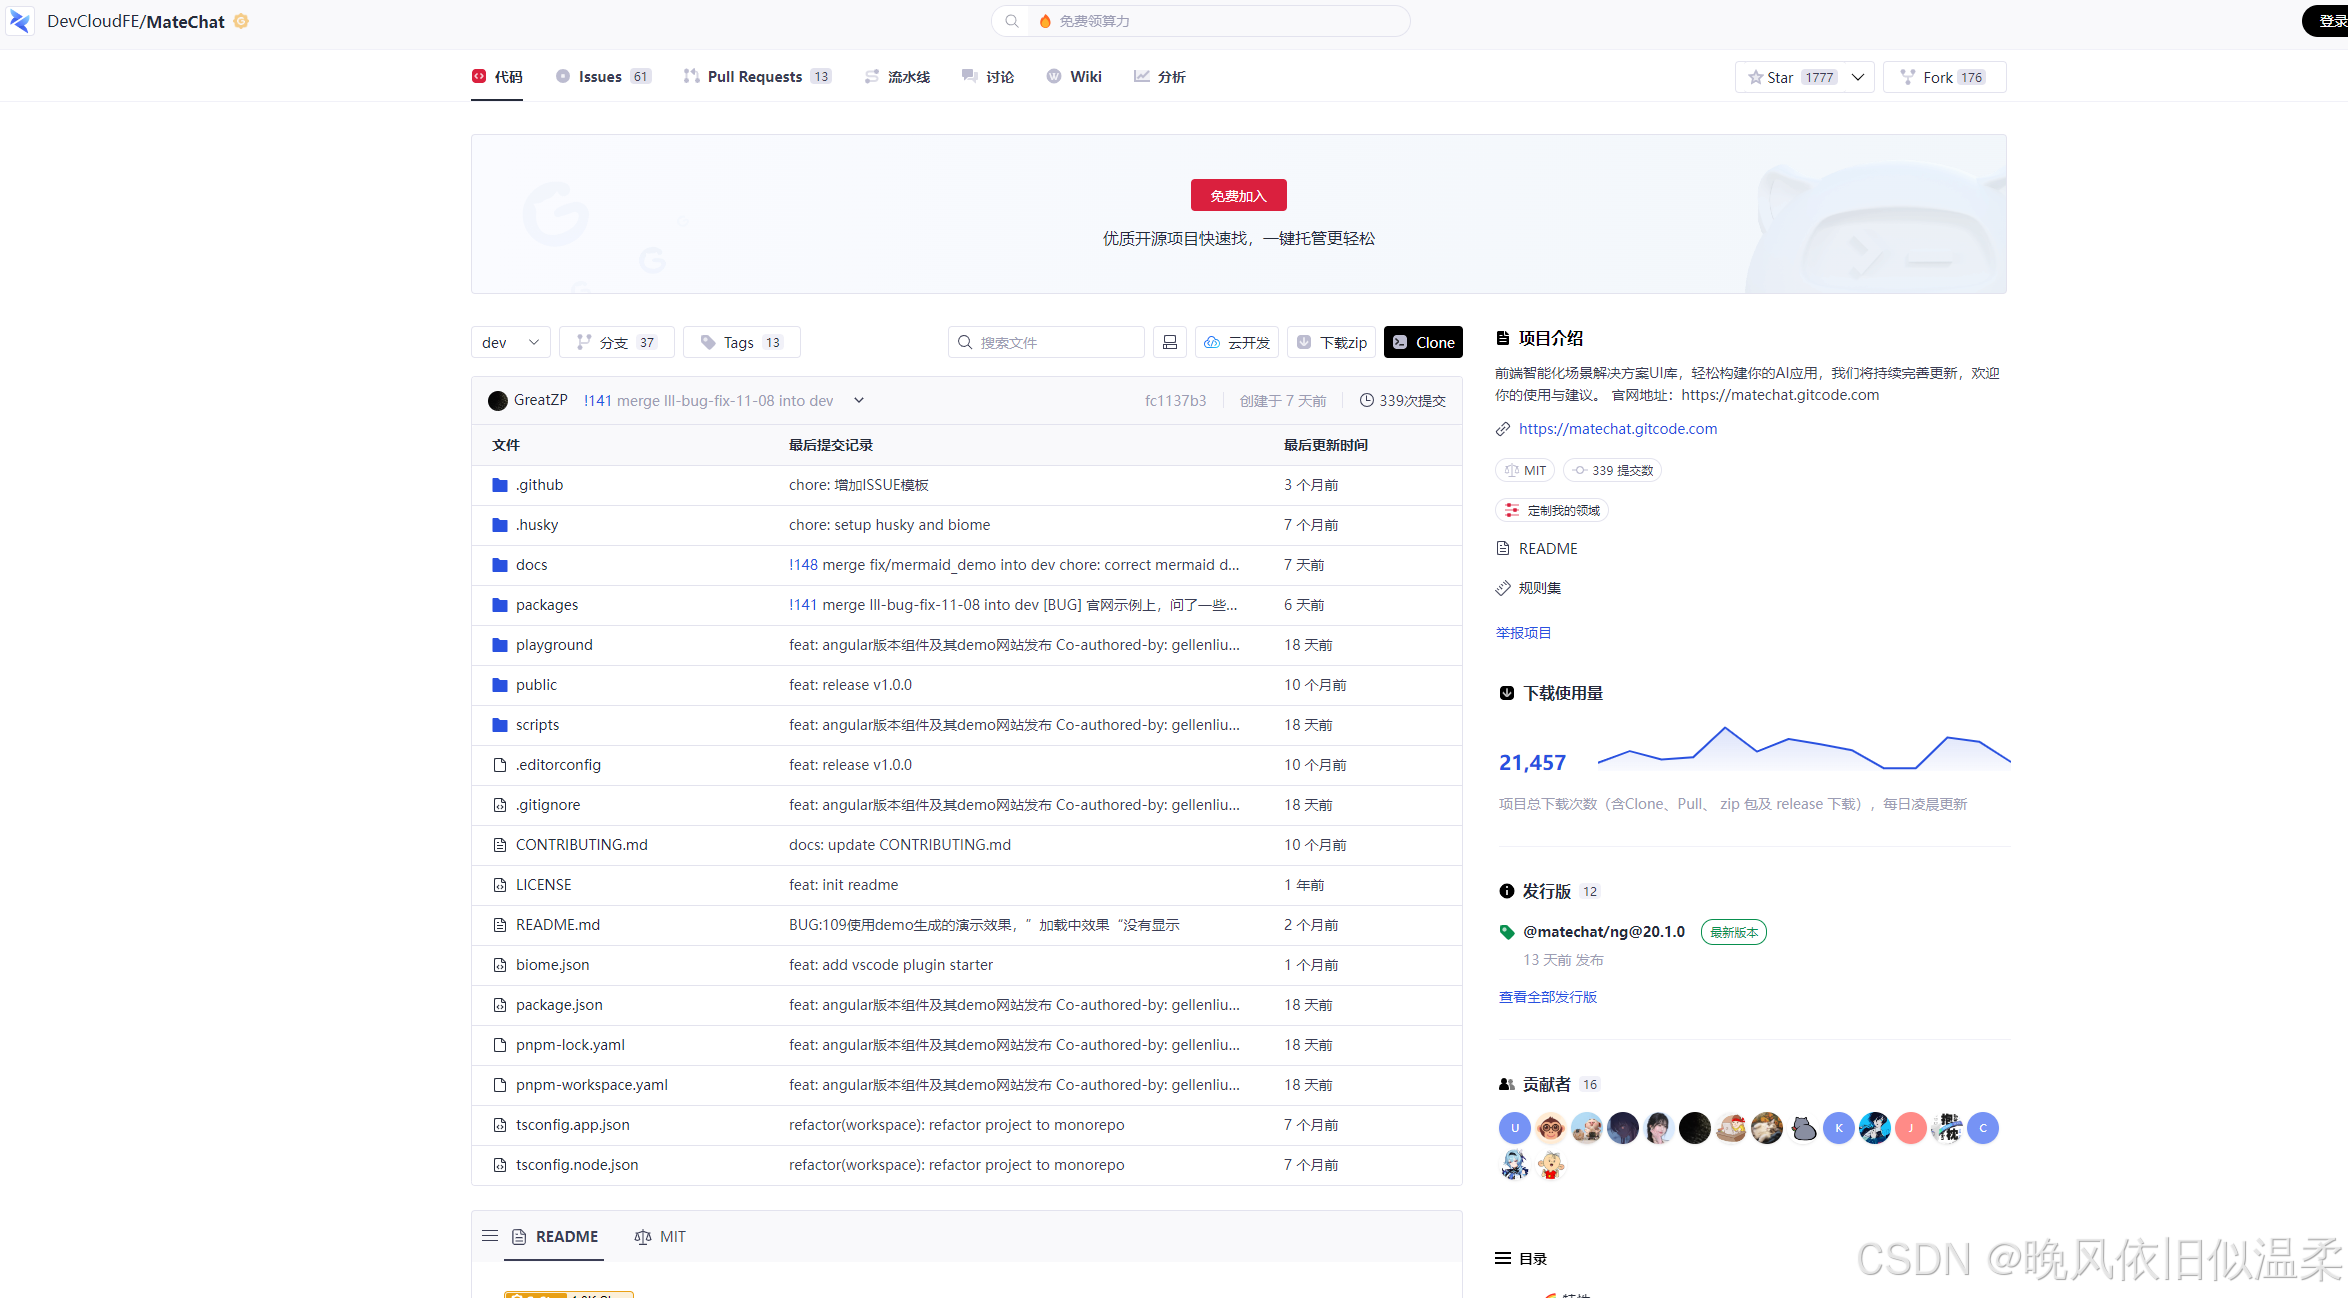Screen dimensions: 2348x1298
Task: Open the matechat.gitcode.com website link
Action: click(x=1617, y=428)
